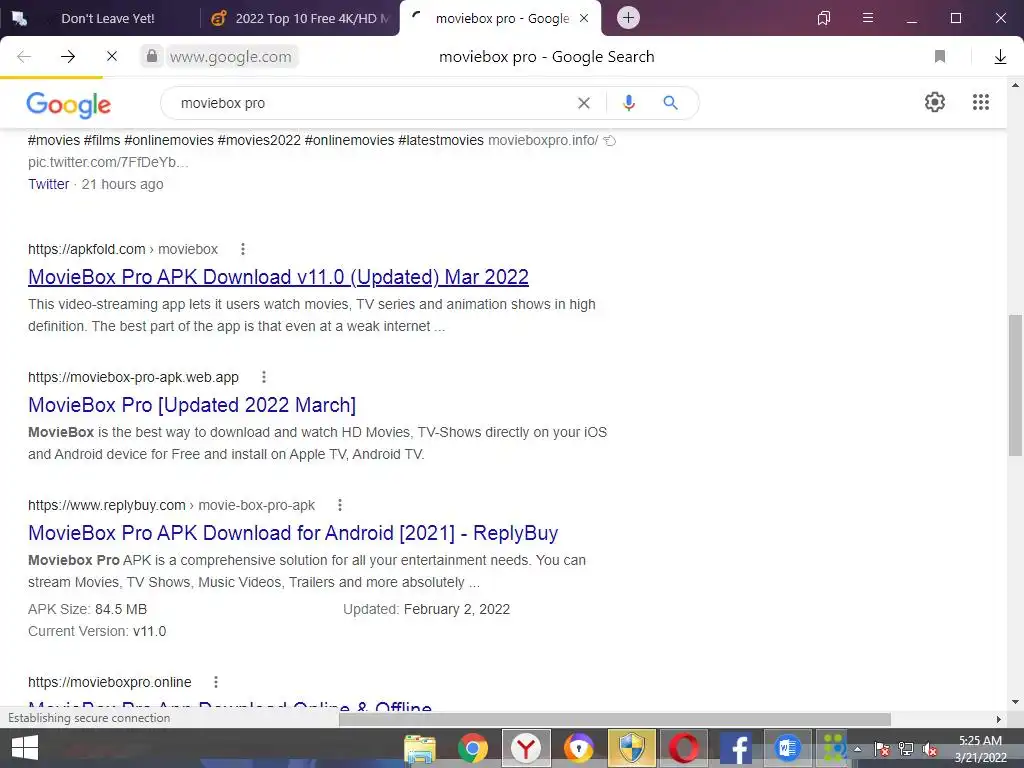Open MovieBox Pro APK Download v11.0 link

pyautogui.click(x=278, y=277)
